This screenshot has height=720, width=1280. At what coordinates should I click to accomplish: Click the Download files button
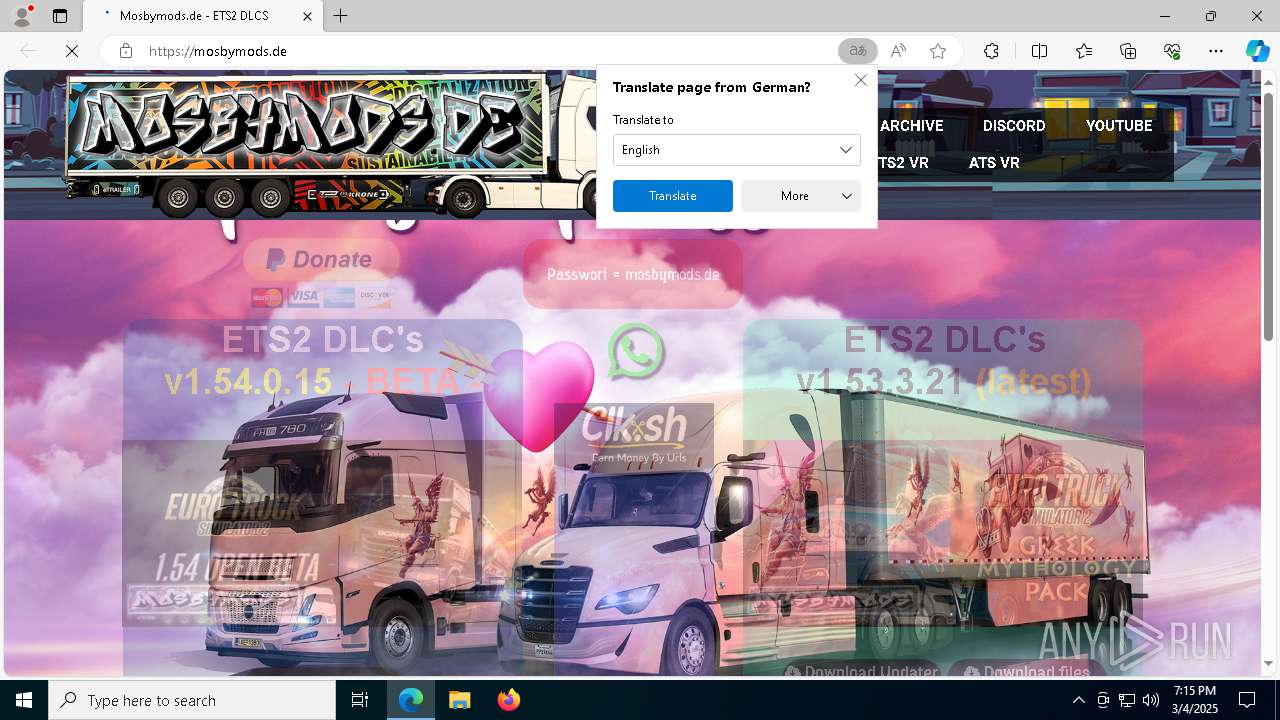[x=1027, y=671]
